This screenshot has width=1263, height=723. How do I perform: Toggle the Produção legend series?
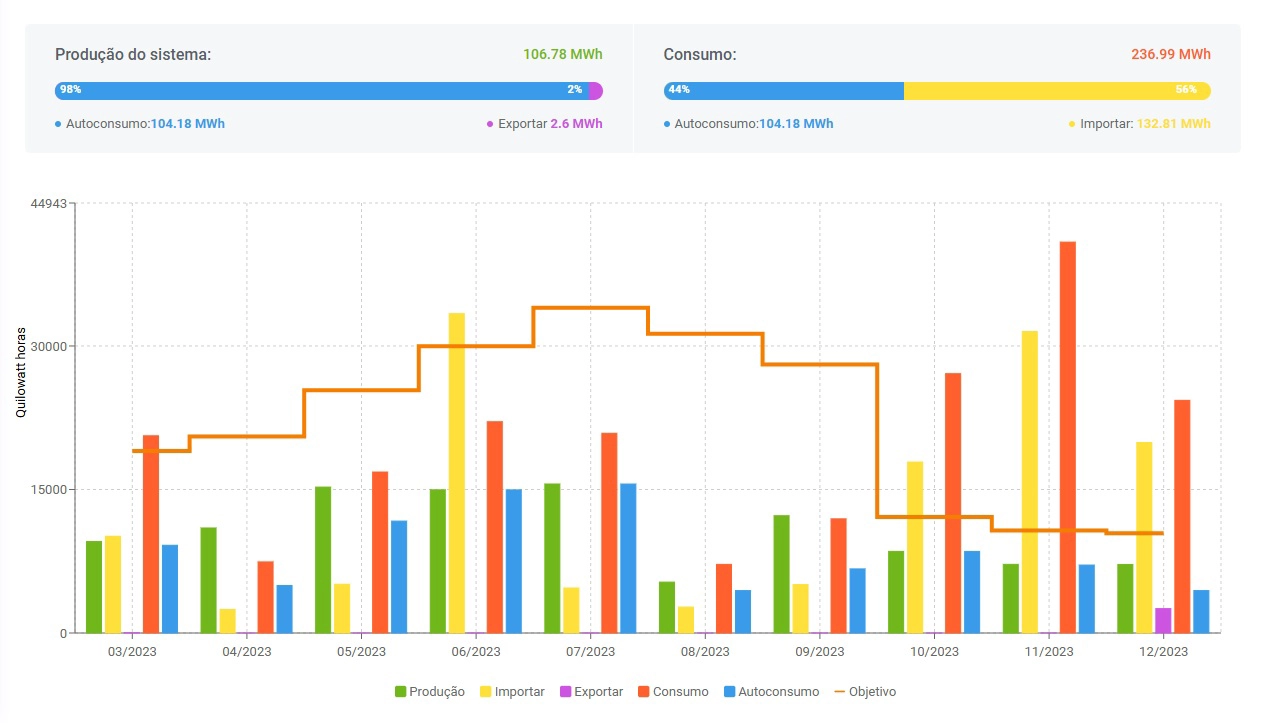click(x=430, y=692)
